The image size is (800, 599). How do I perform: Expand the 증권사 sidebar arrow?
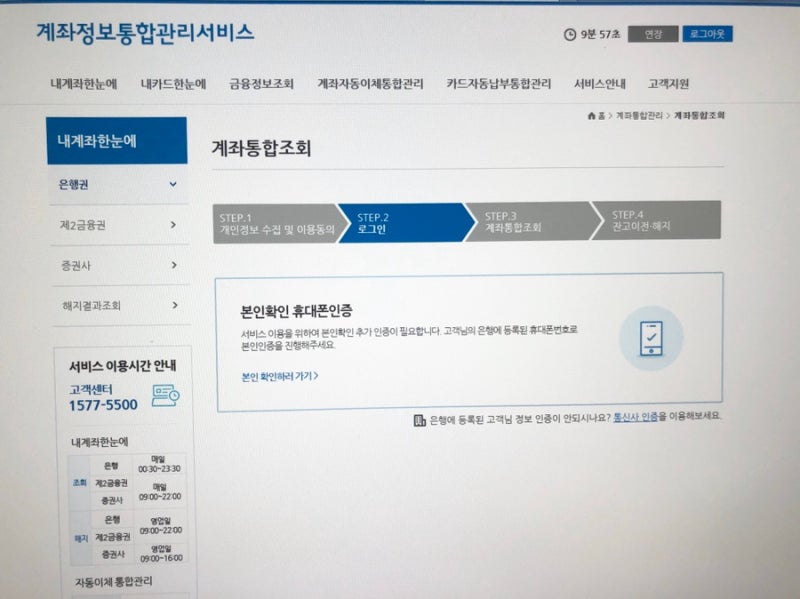(x=174, y=265)
